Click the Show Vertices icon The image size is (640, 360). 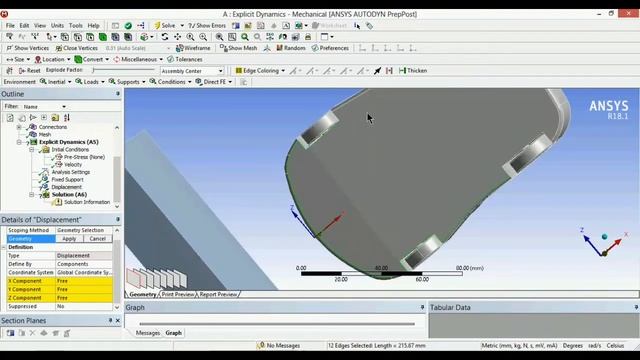tap(9, 48)
